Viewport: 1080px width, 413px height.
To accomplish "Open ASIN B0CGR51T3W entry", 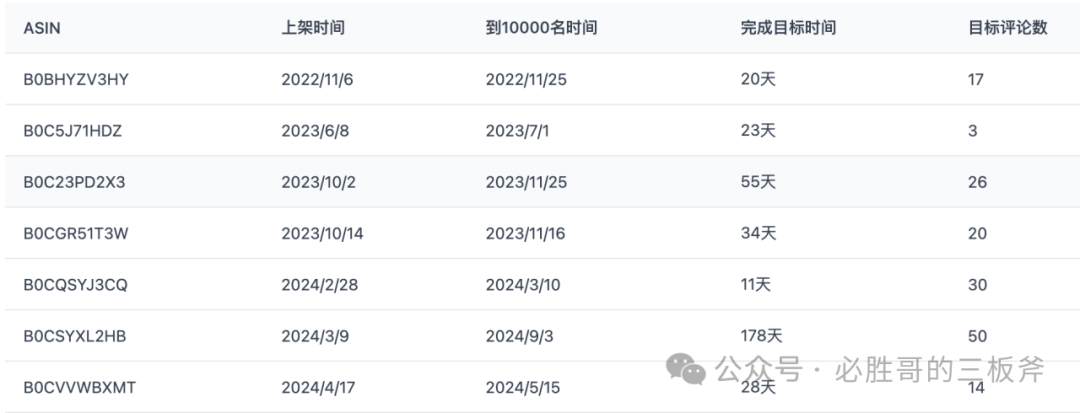I will tap(76, 233).
